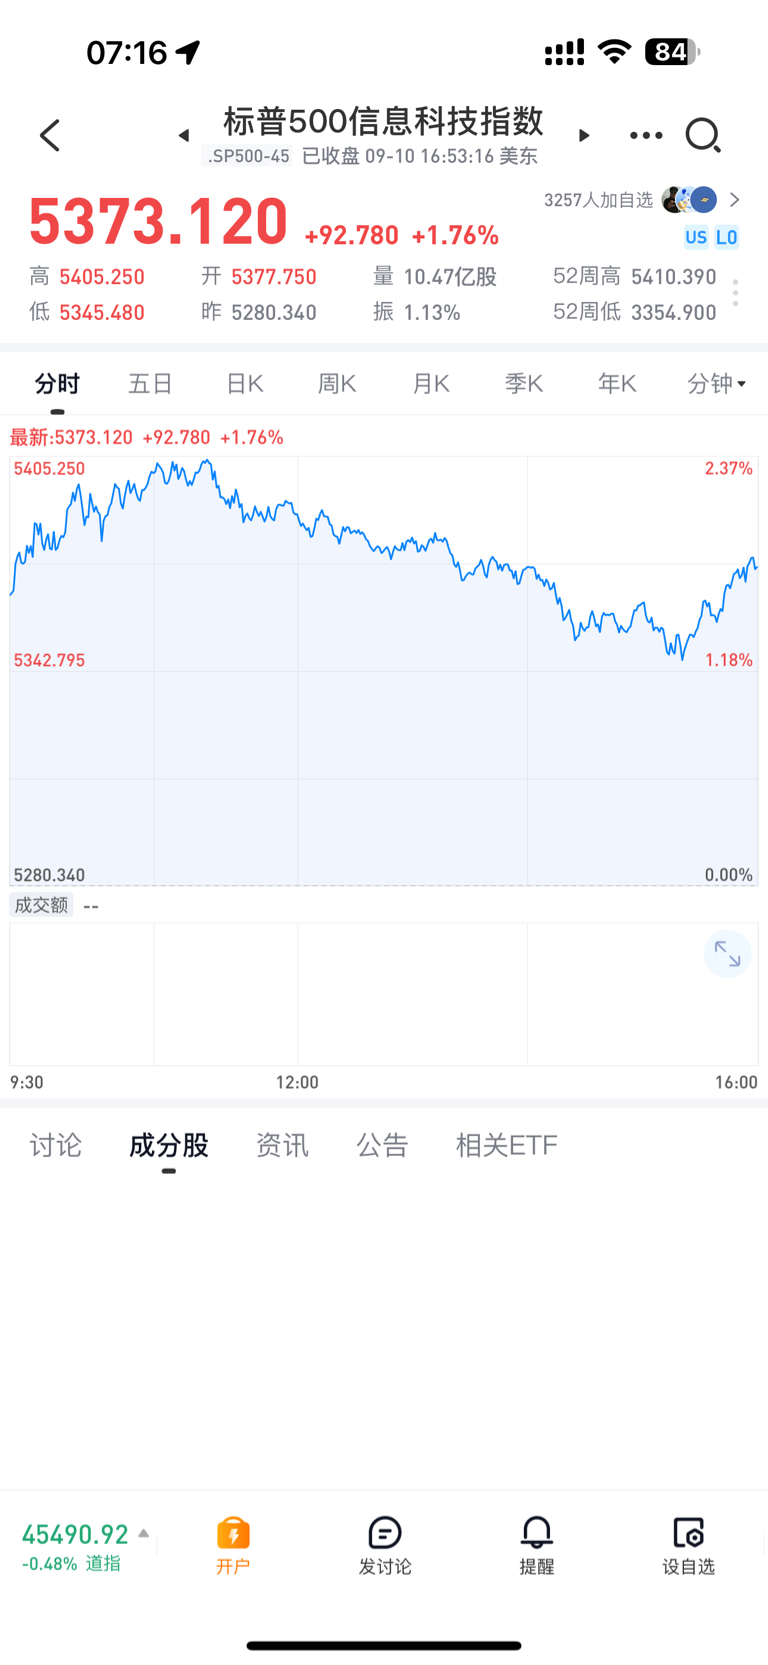Tap the 成交额 volume label button
The width and height of the screenshot is (768, 1665).
tap(41, 905)
